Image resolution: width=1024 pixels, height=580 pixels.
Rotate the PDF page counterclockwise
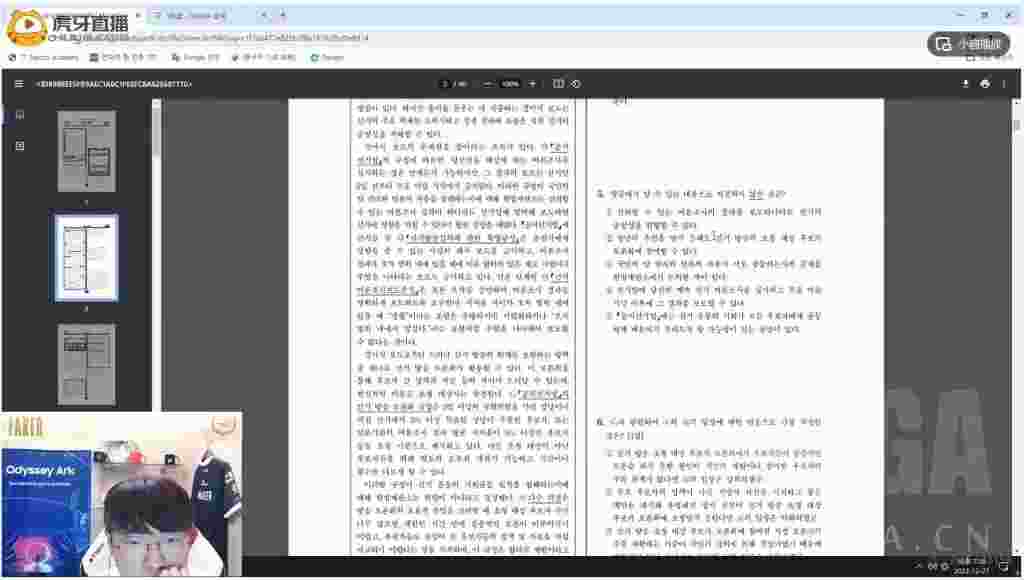[x=576, y=84]
